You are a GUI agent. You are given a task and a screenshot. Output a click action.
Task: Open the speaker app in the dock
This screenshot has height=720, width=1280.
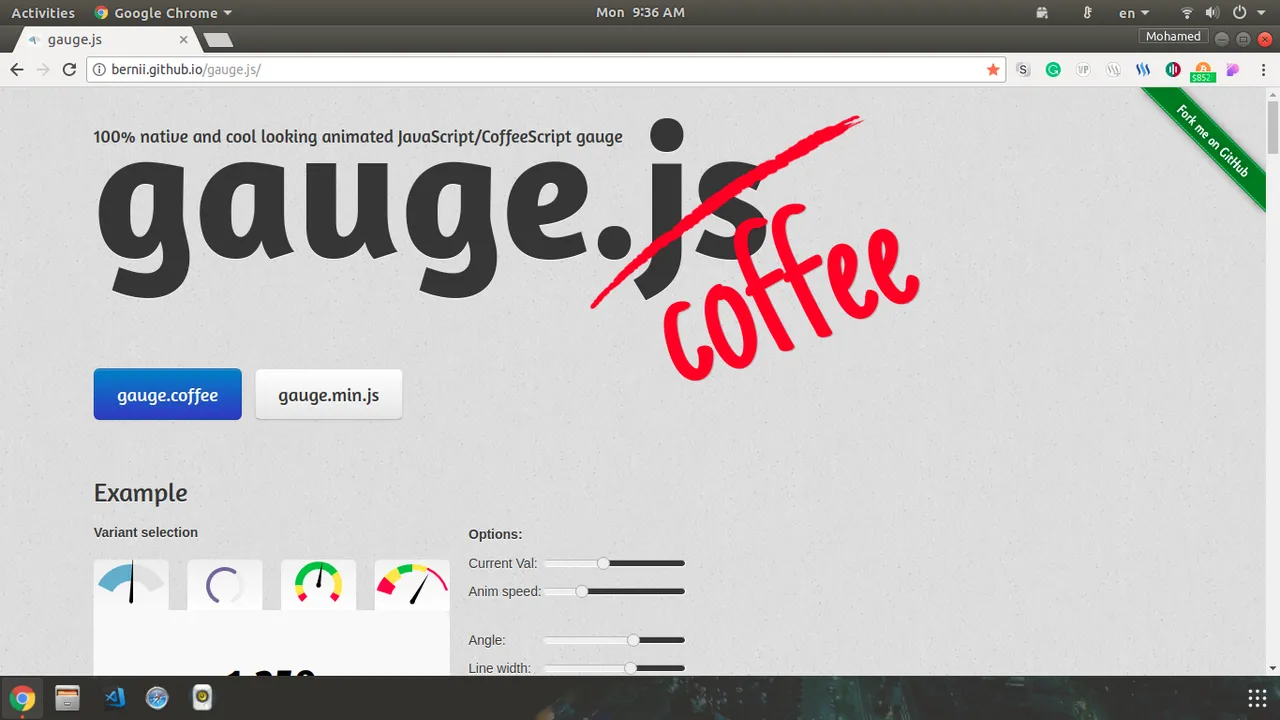tap(202, 698)
